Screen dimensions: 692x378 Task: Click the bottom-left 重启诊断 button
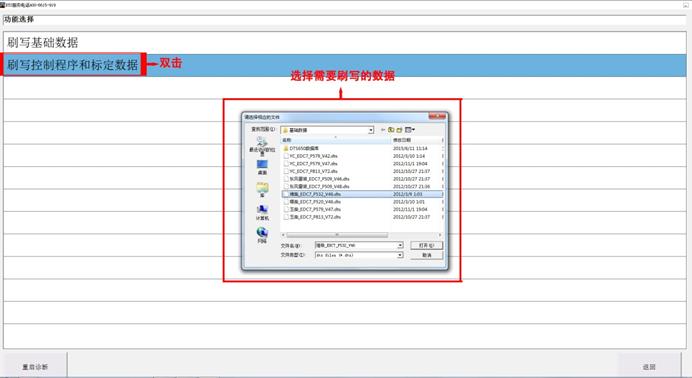pos(35,367)
